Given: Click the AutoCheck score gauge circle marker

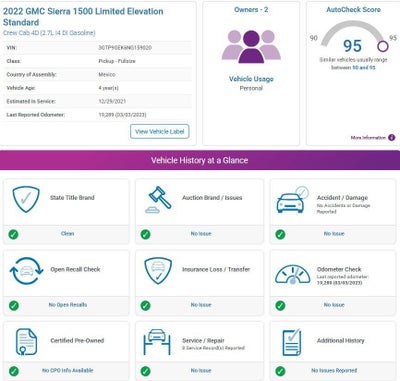Looking at the screenshot, I should coord(383,46).
